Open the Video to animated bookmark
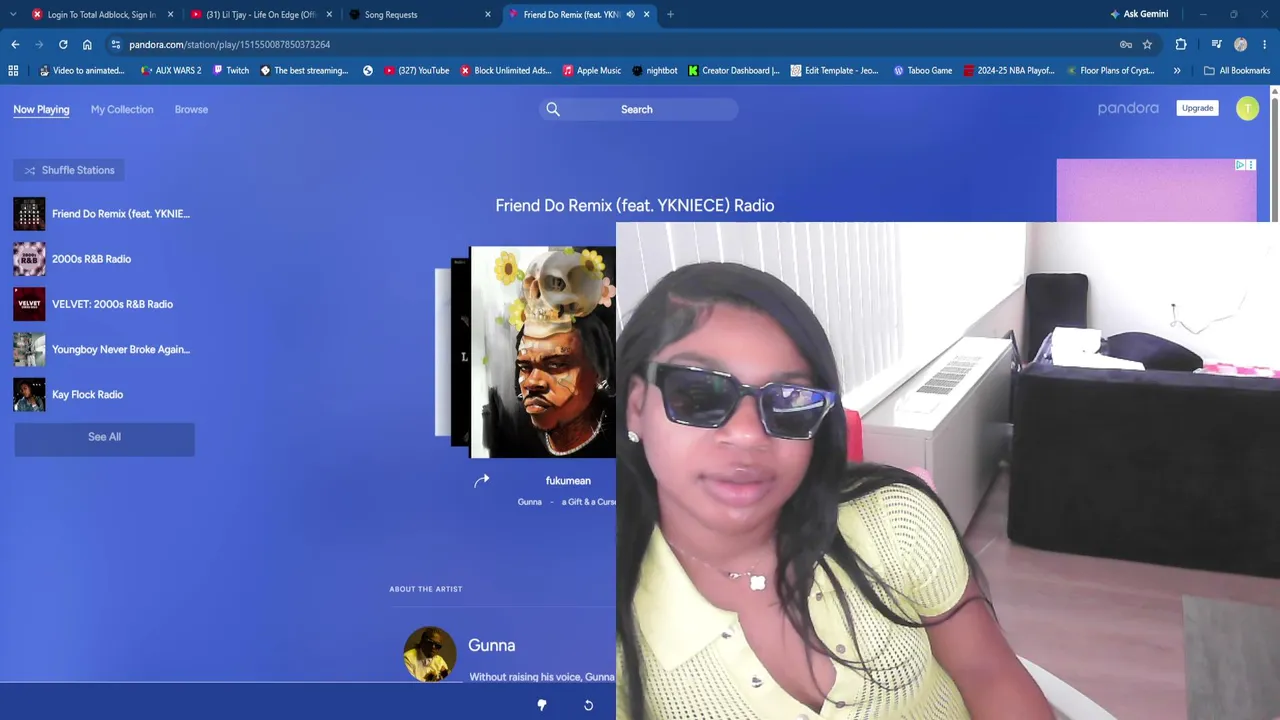This screenshot has height=720, width=1280. click(82, 70)
